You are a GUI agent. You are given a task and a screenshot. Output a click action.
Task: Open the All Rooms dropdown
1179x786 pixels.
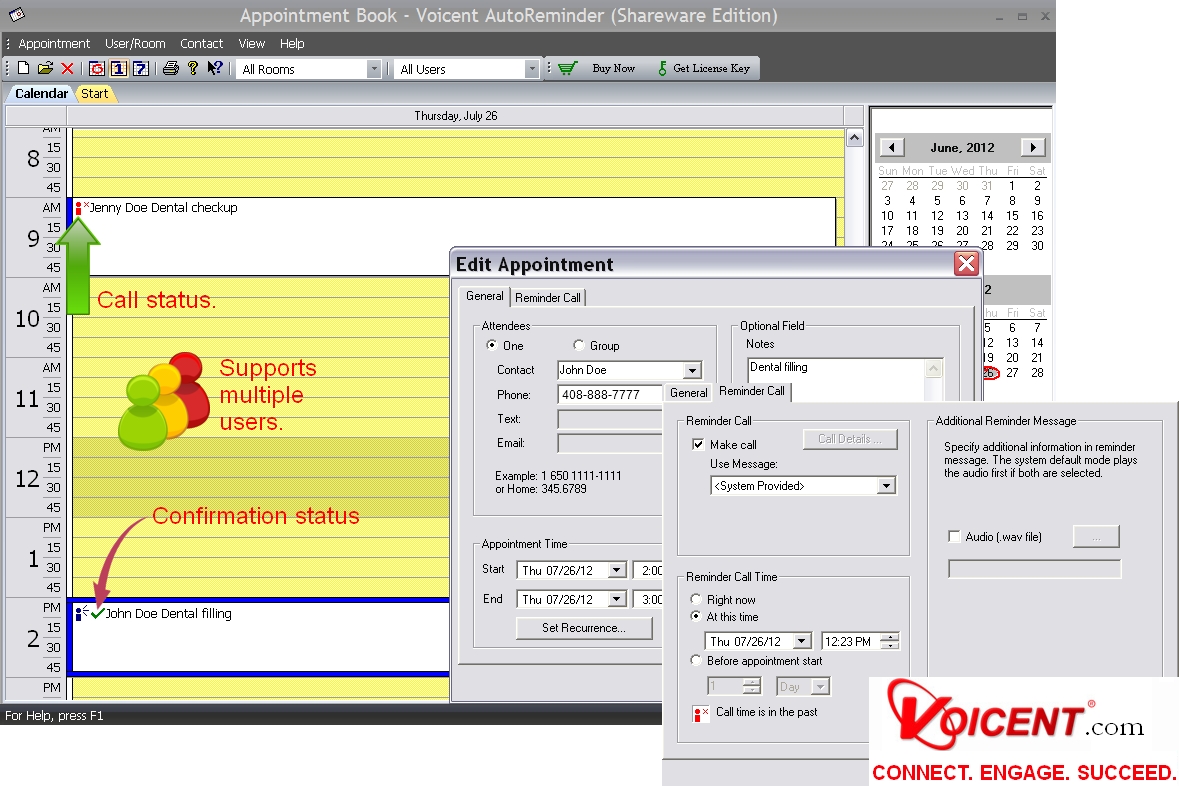tap(373, 68)
